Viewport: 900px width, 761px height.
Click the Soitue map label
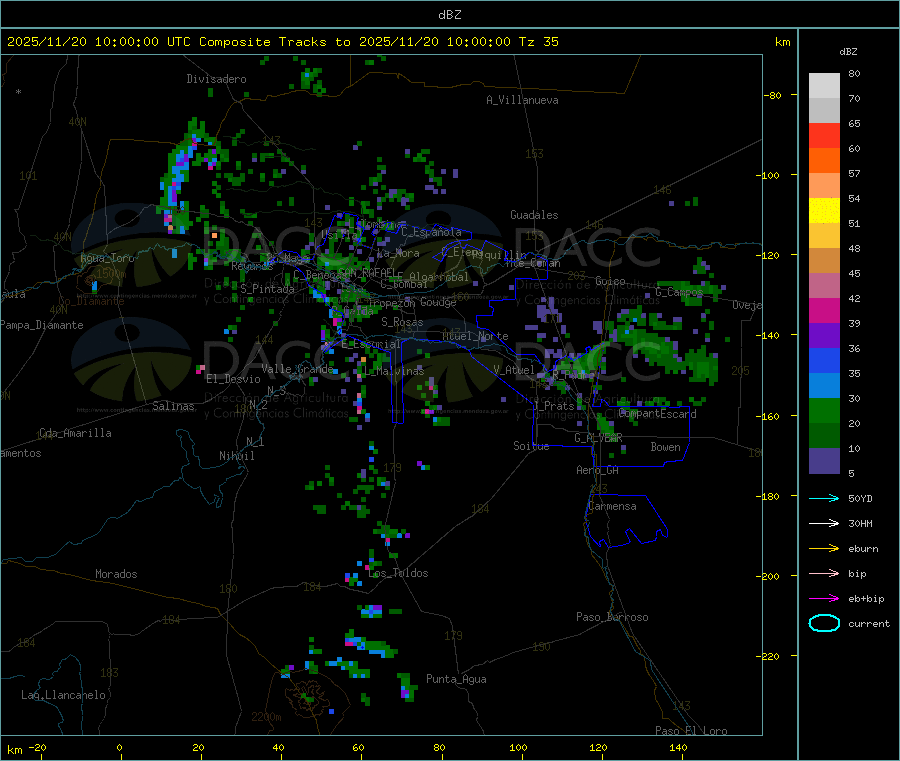pos(531,446)
